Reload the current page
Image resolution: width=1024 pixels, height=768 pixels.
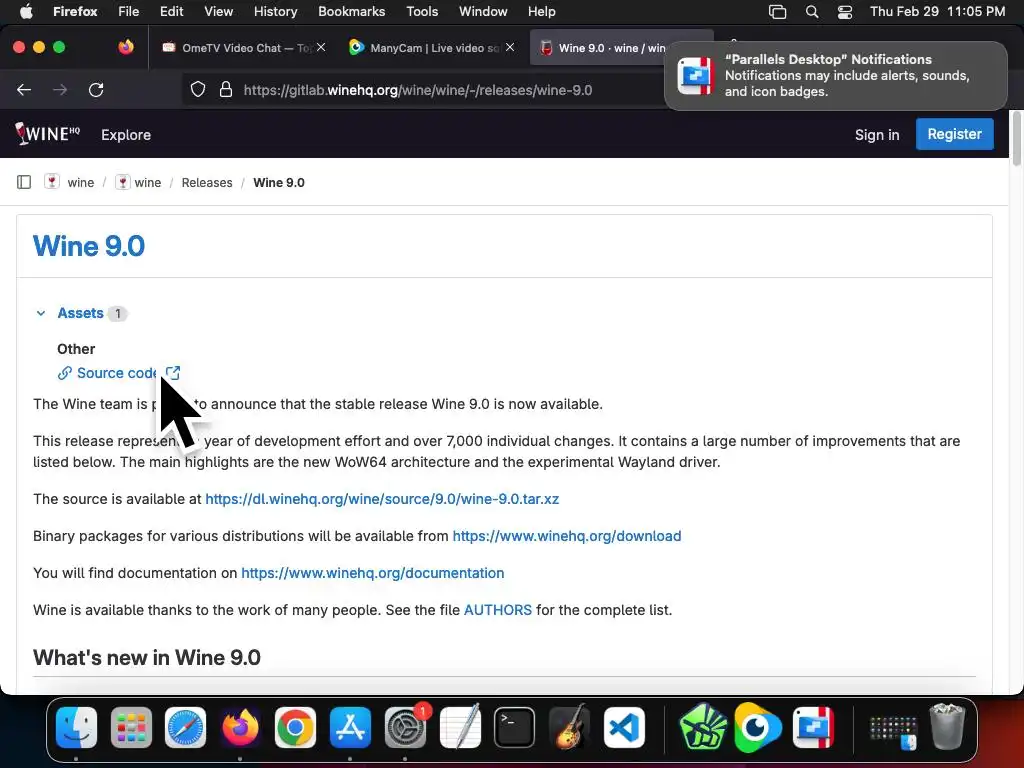[x=96, y=90]
